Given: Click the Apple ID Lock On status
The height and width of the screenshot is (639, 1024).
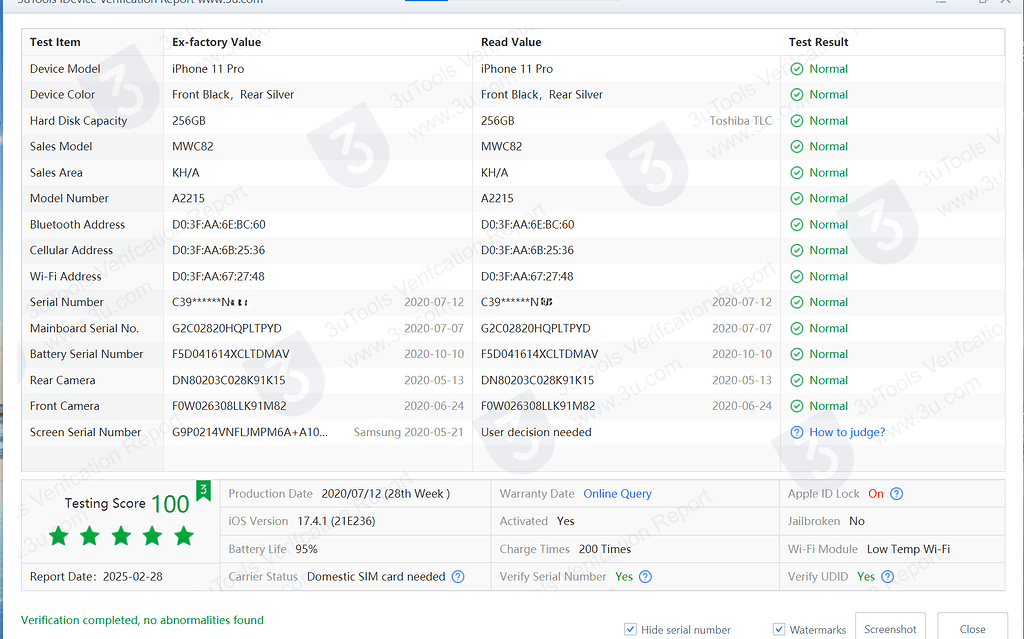Looking at the screenshot, I should pyautogui.click(x=876, y=494).
